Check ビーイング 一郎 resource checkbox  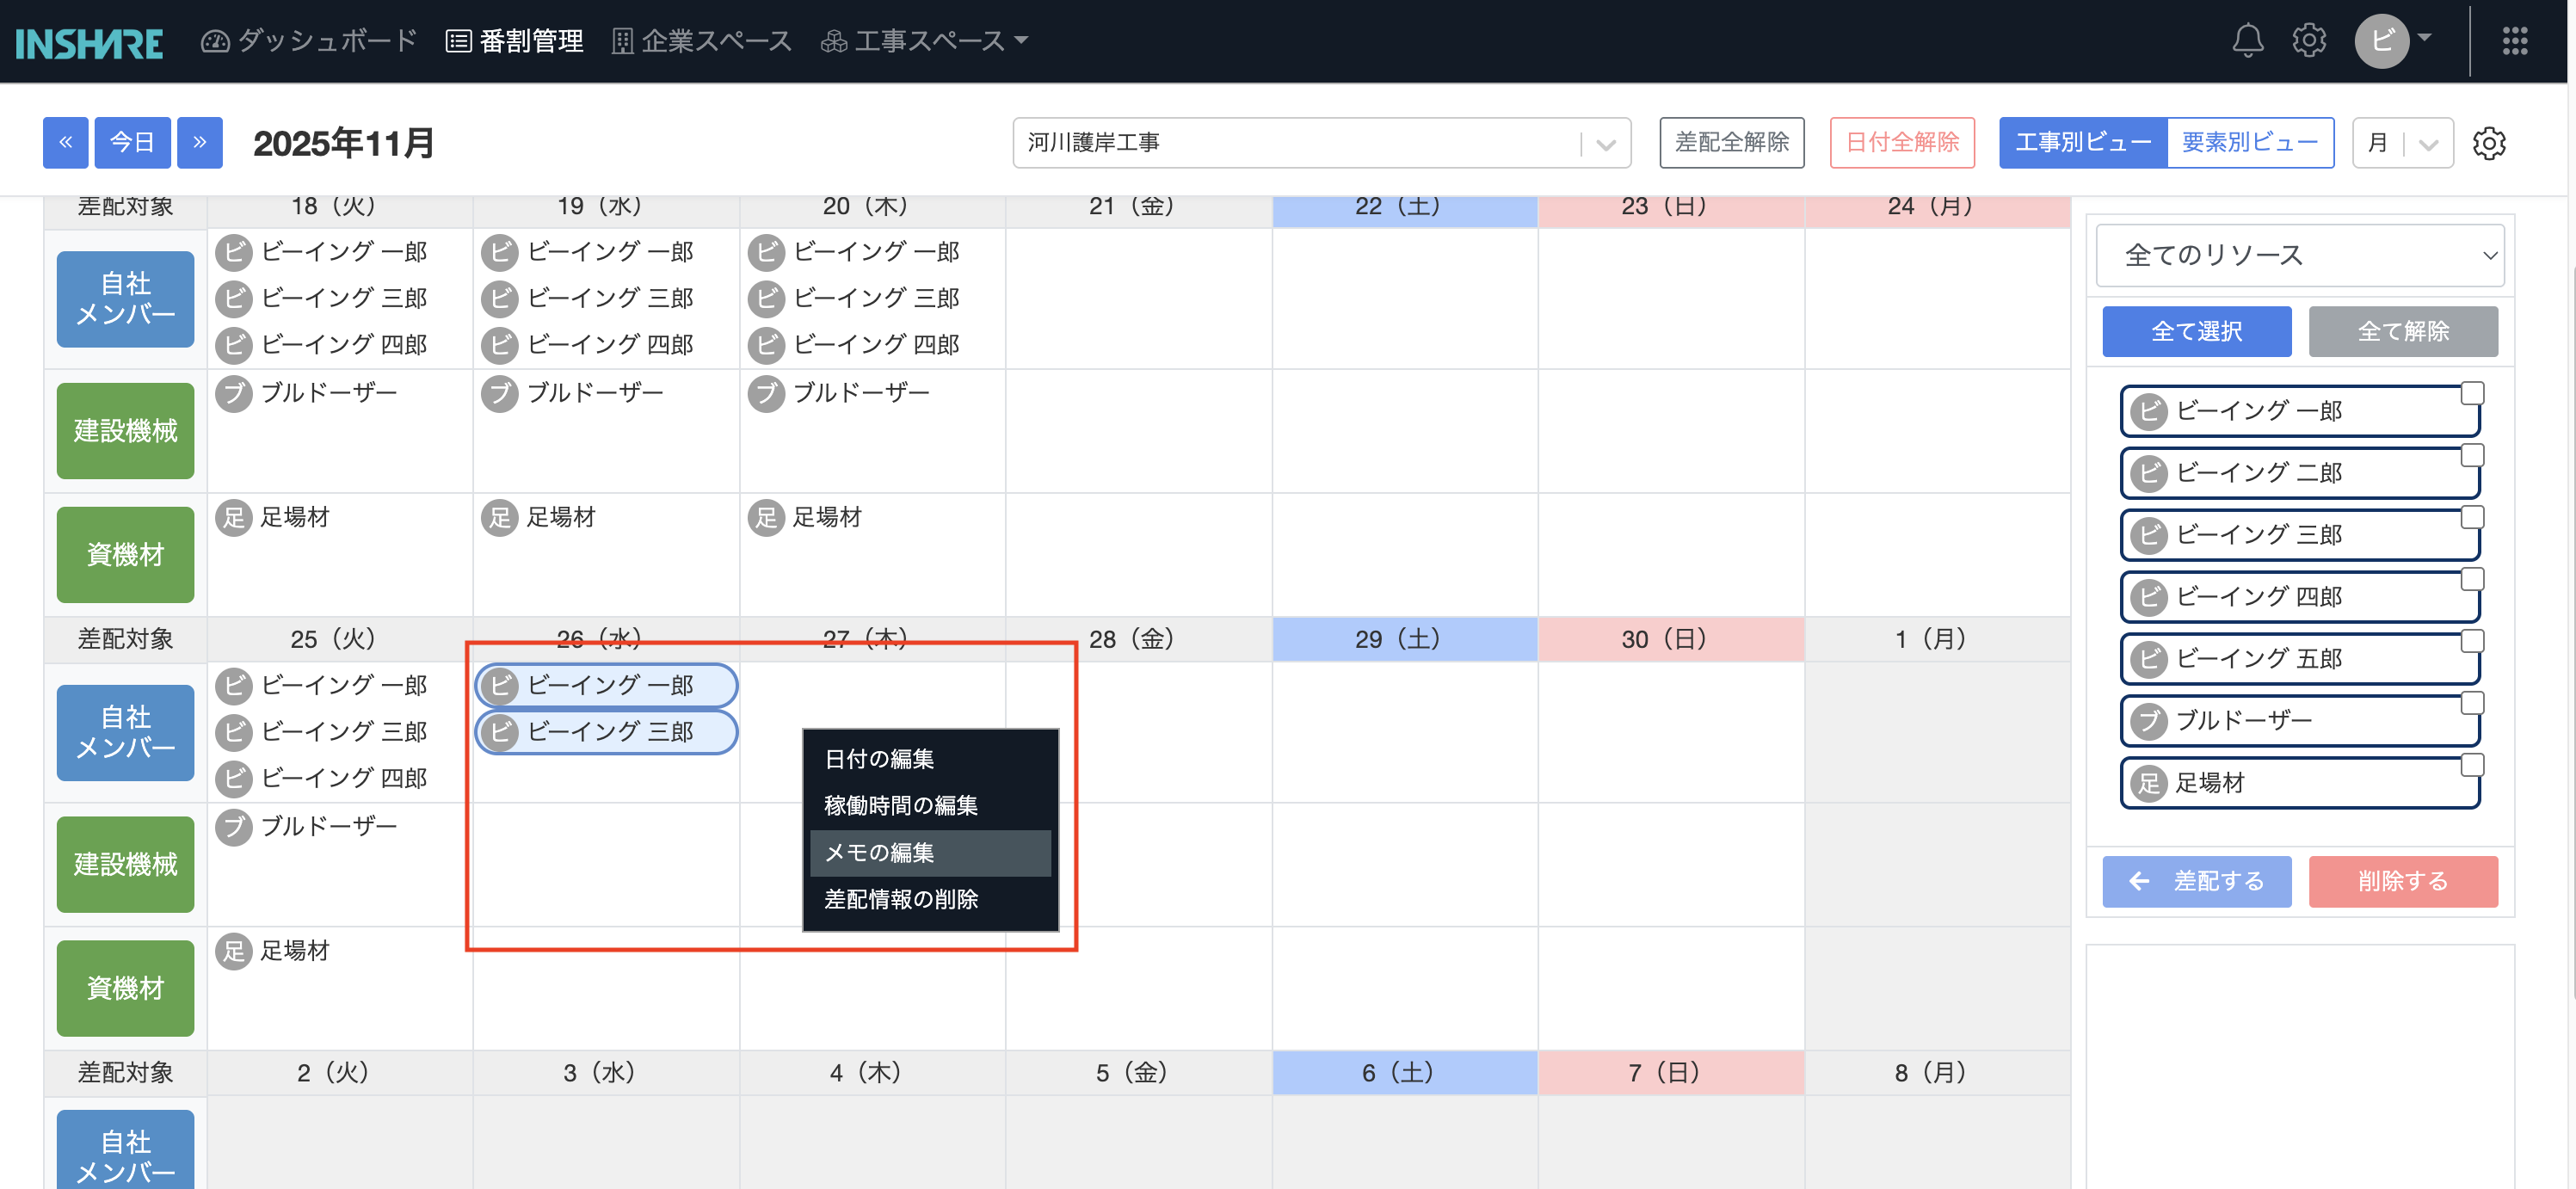pos(2472,393)
